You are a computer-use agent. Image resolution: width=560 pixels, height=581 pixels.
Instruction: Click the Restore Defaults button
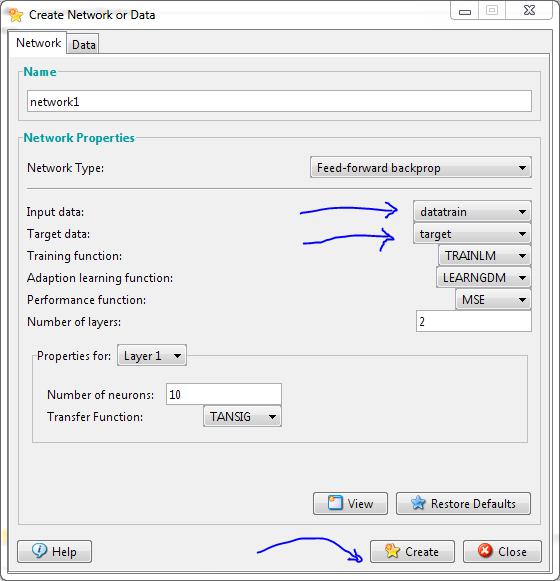click(x=463, y=504)
